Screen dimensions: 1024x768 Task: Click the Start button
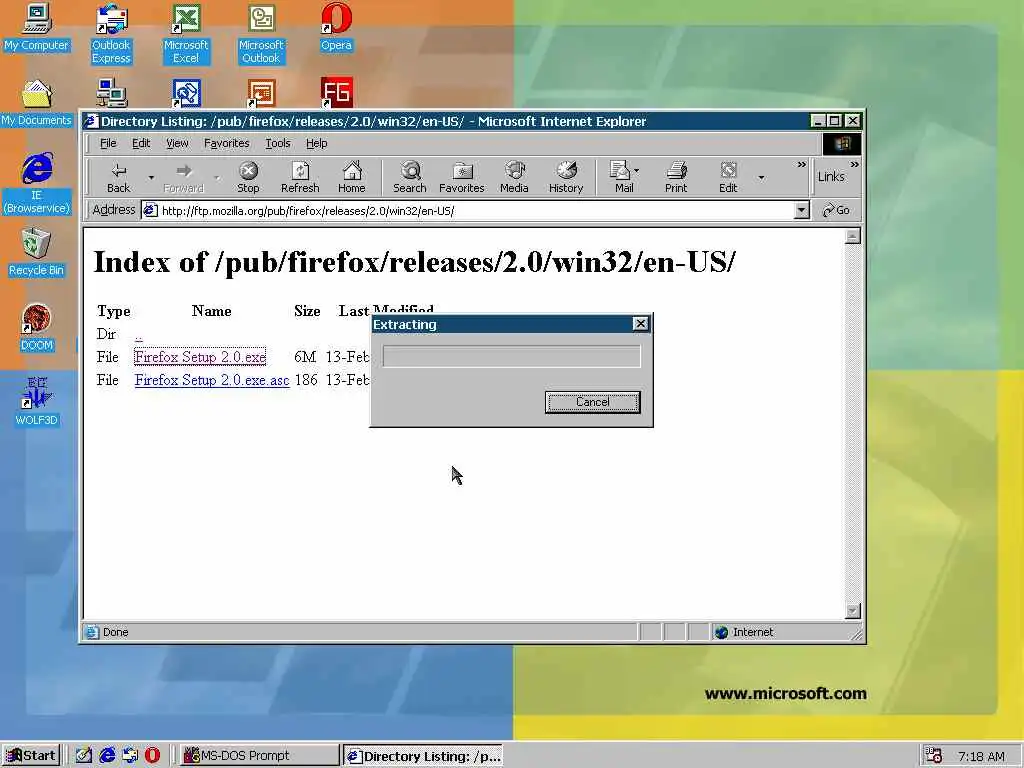point(31,756)
